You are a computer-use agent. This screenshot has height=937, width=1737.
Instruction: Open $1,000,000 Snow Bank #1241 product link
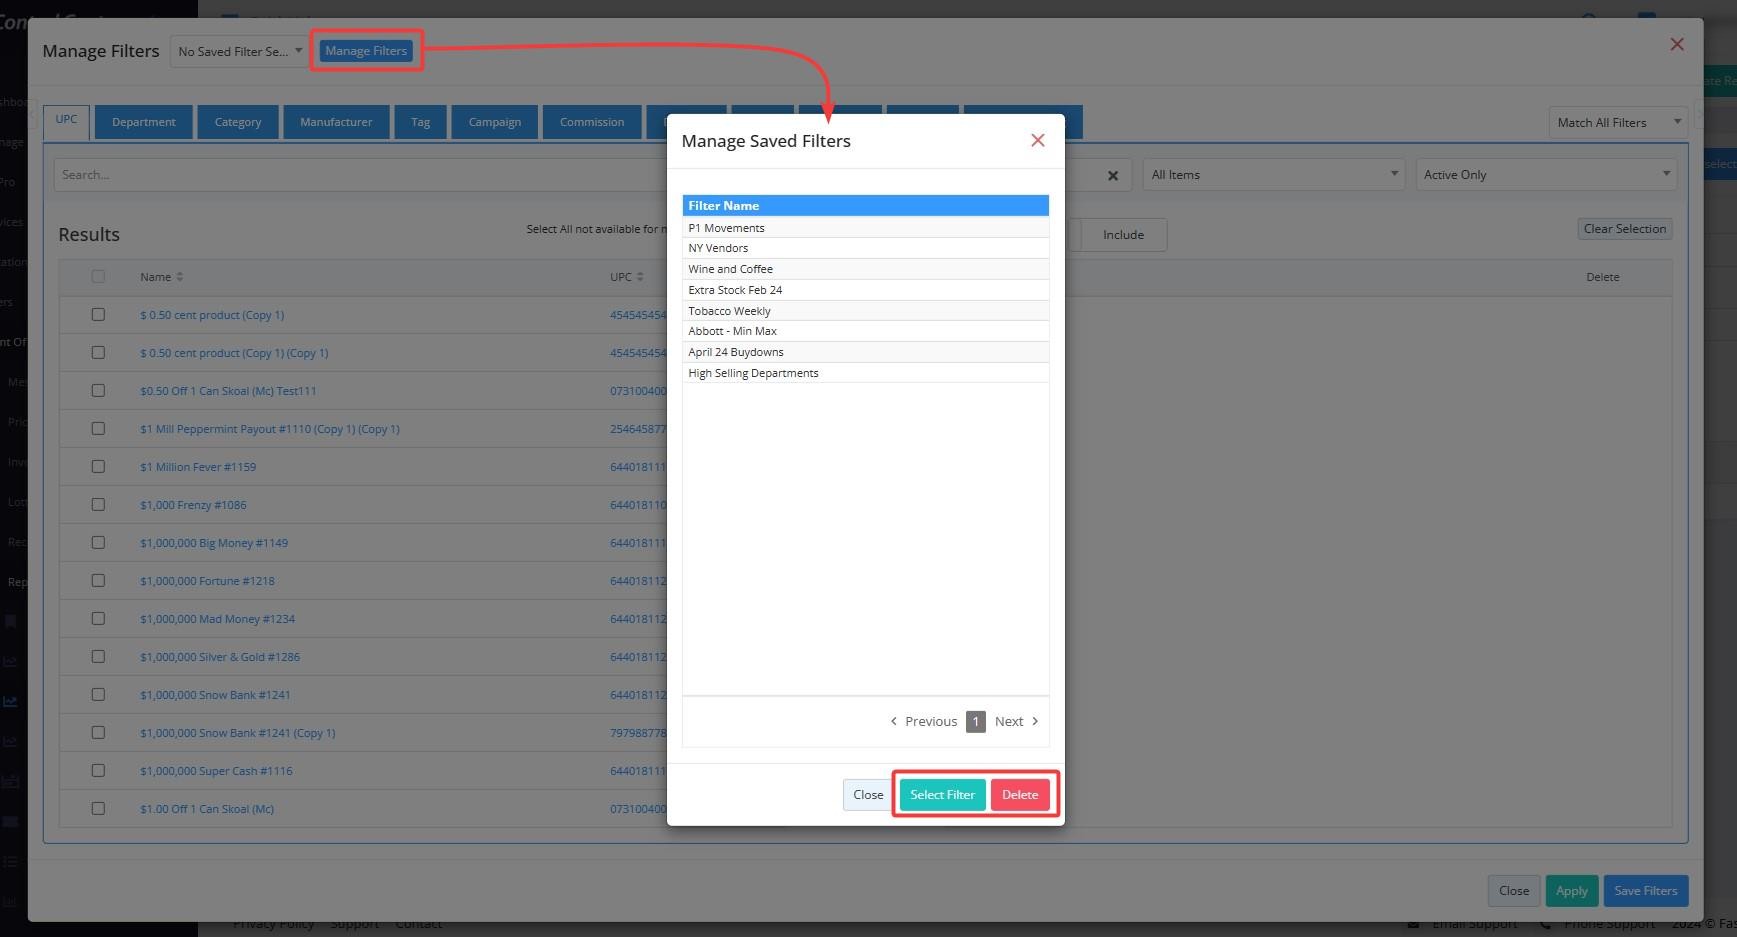pos(215,695)
